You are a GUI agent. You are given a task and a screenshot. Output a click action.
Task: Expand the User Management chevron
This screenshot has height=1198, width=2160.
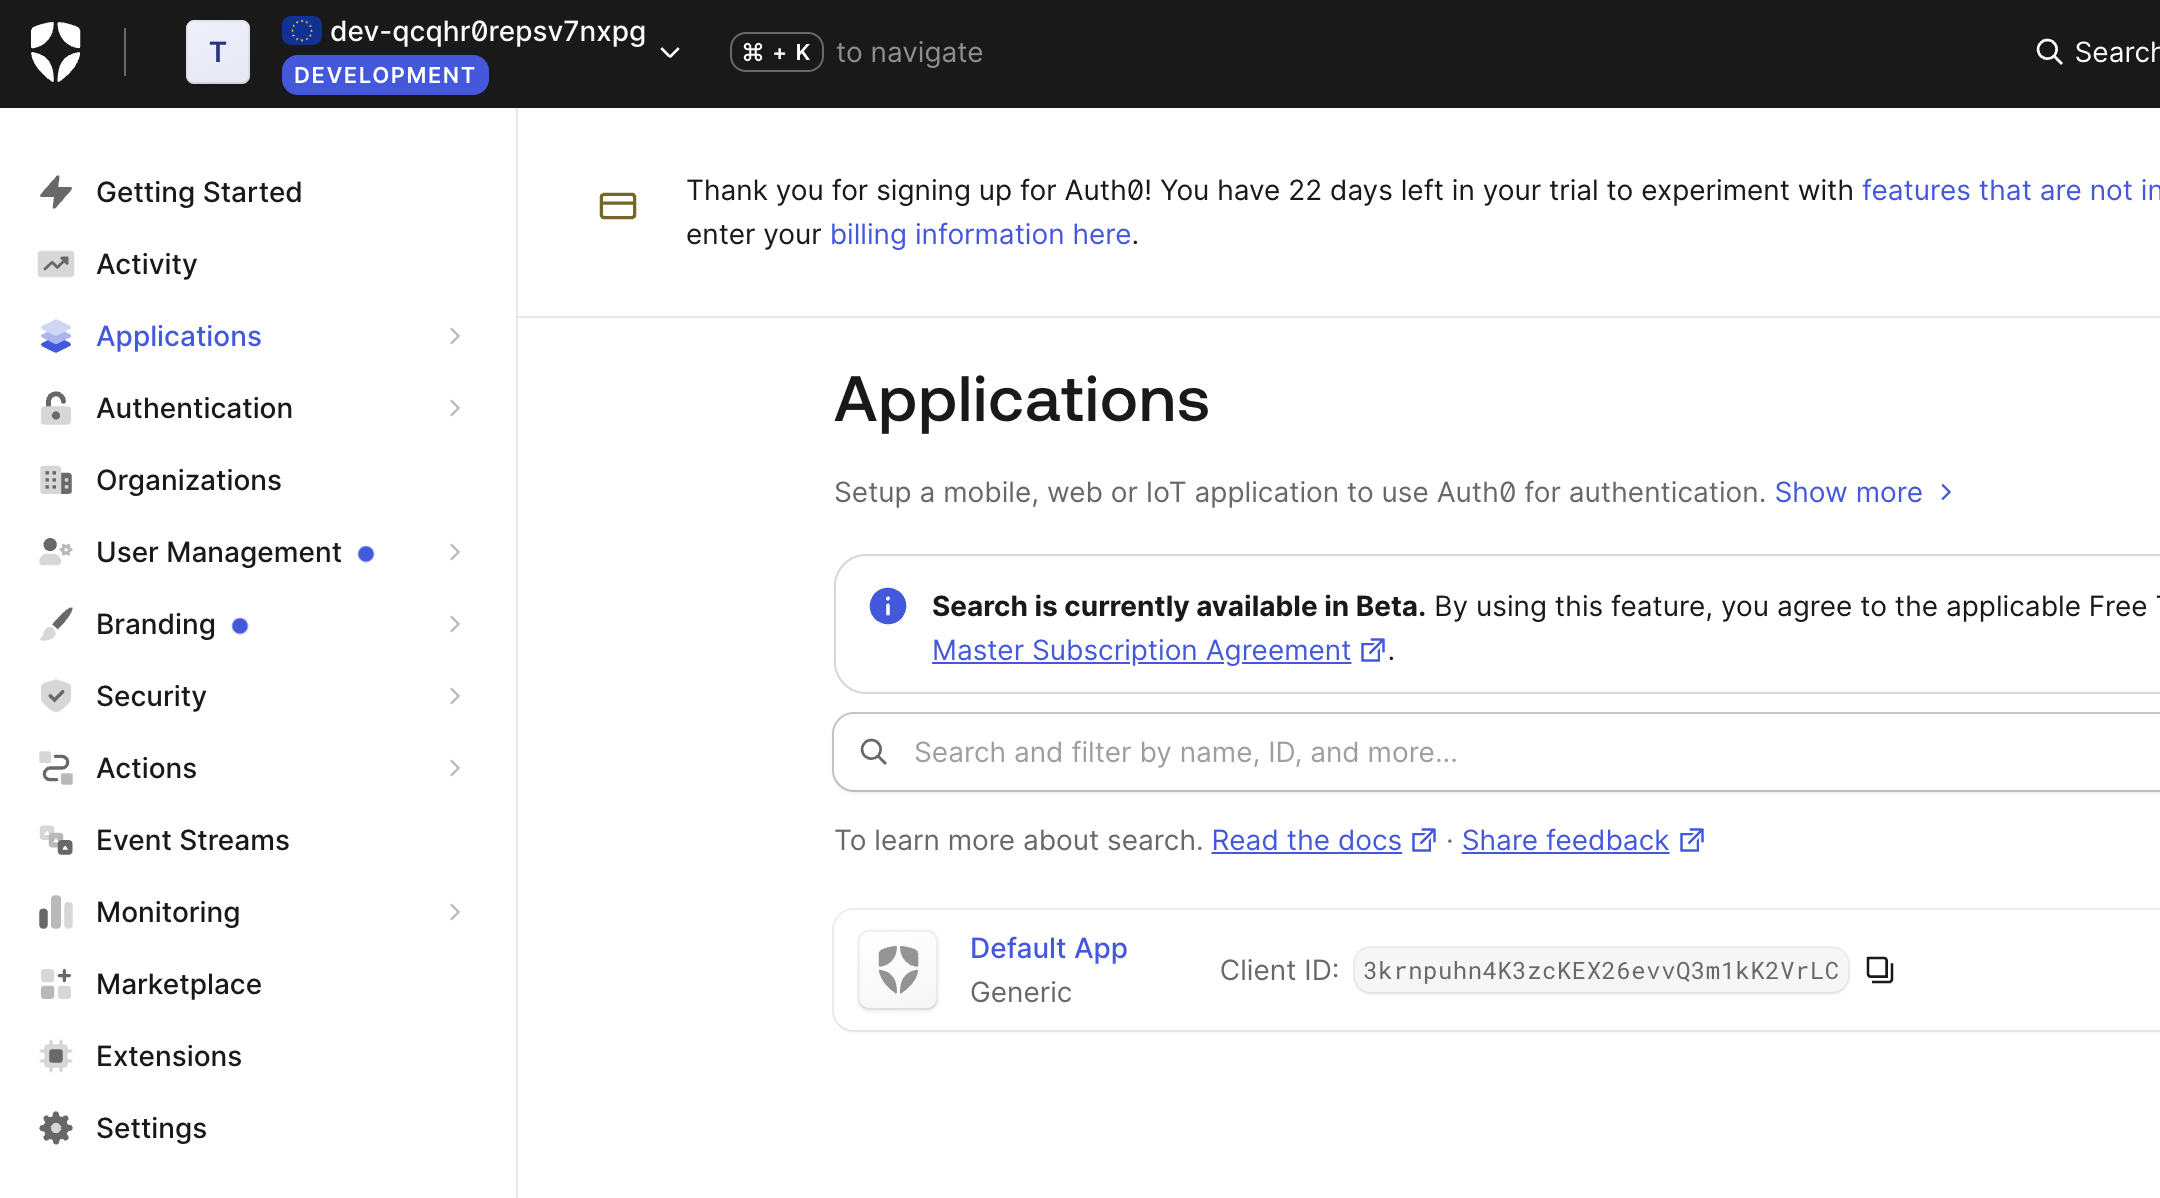455,552
